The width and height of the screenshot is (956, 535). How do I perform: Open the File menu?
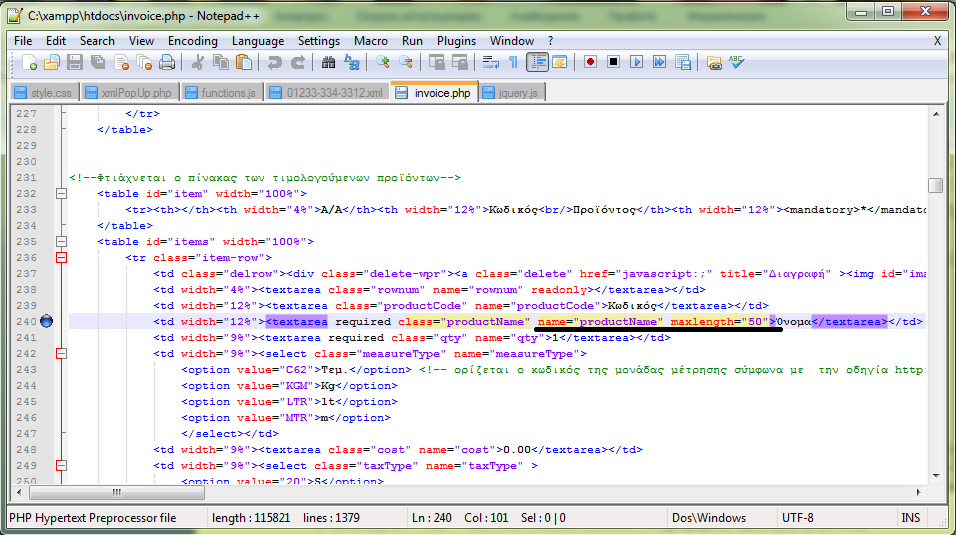(x=23, y=41)
